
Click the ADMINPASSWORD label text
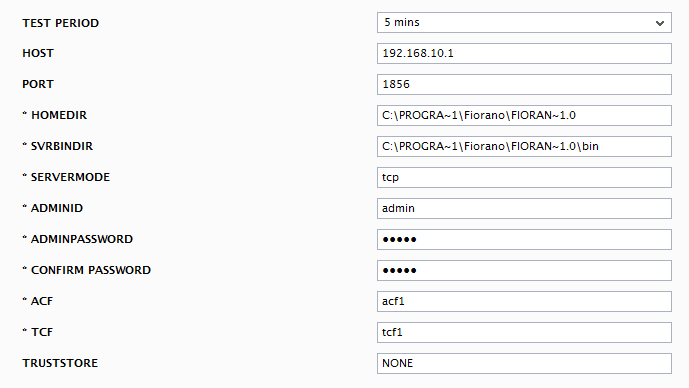click(82, 239)
